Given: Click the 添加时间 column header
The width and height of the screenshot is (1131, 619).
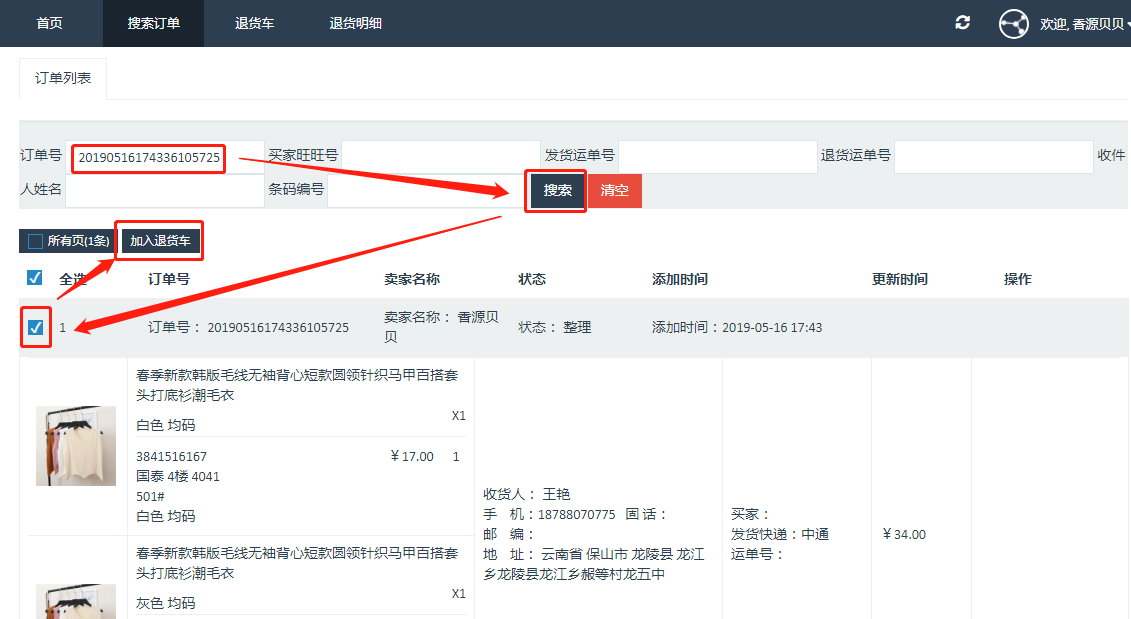Looking at the screenshot, I should pos(679,279).
